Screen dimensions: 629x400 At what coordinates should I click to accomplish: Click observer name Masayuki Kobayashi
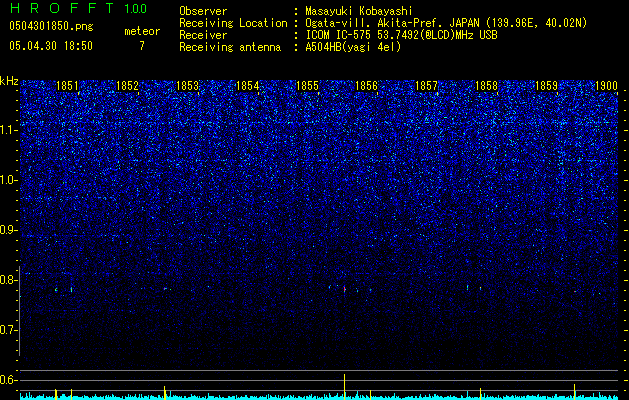(359, 11)
